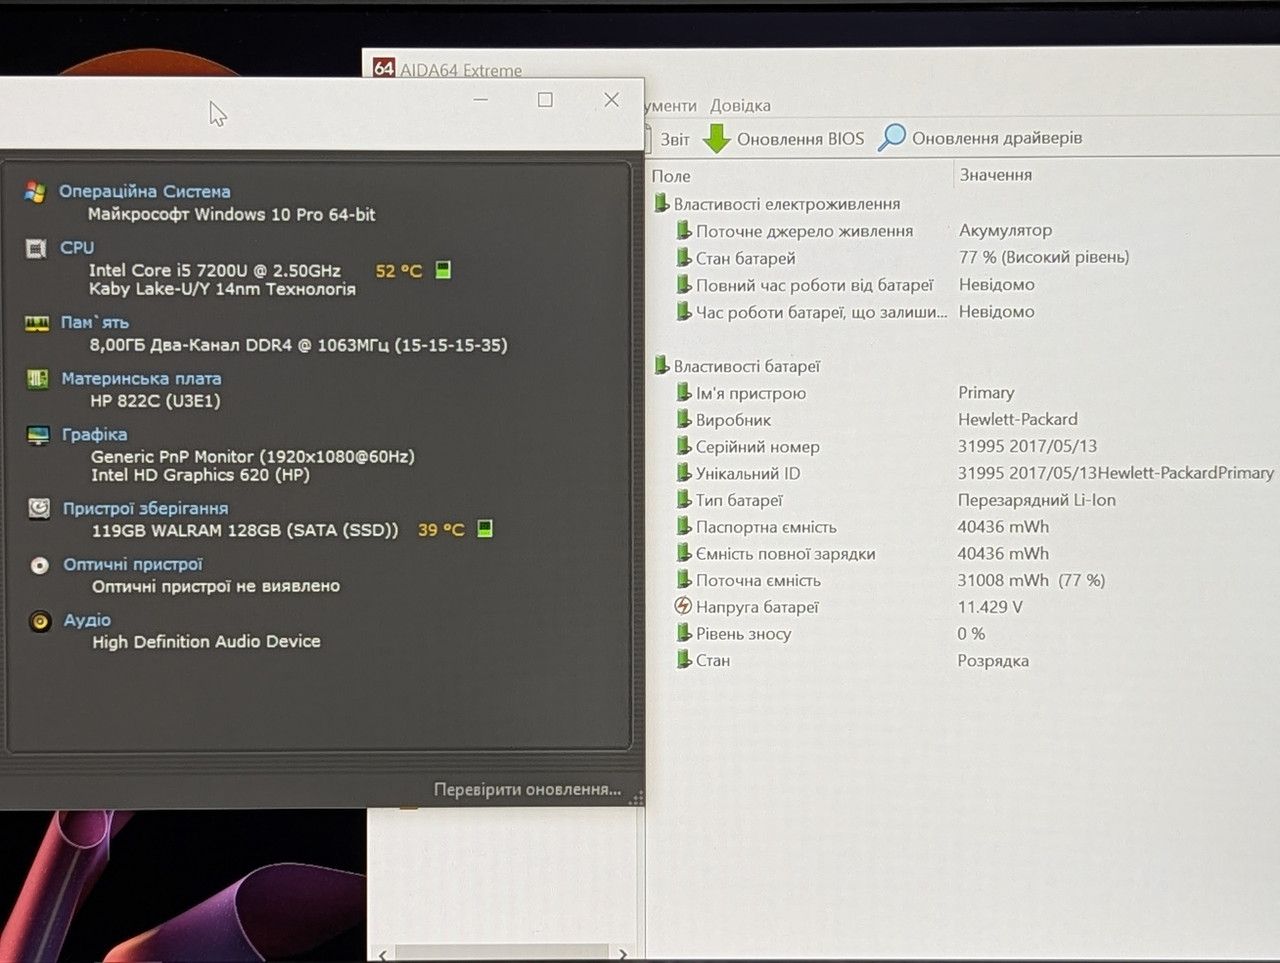Open the Оптичні пристрої section link
The height and width of the screenshot is (963, 1280).
coord(133,564)
